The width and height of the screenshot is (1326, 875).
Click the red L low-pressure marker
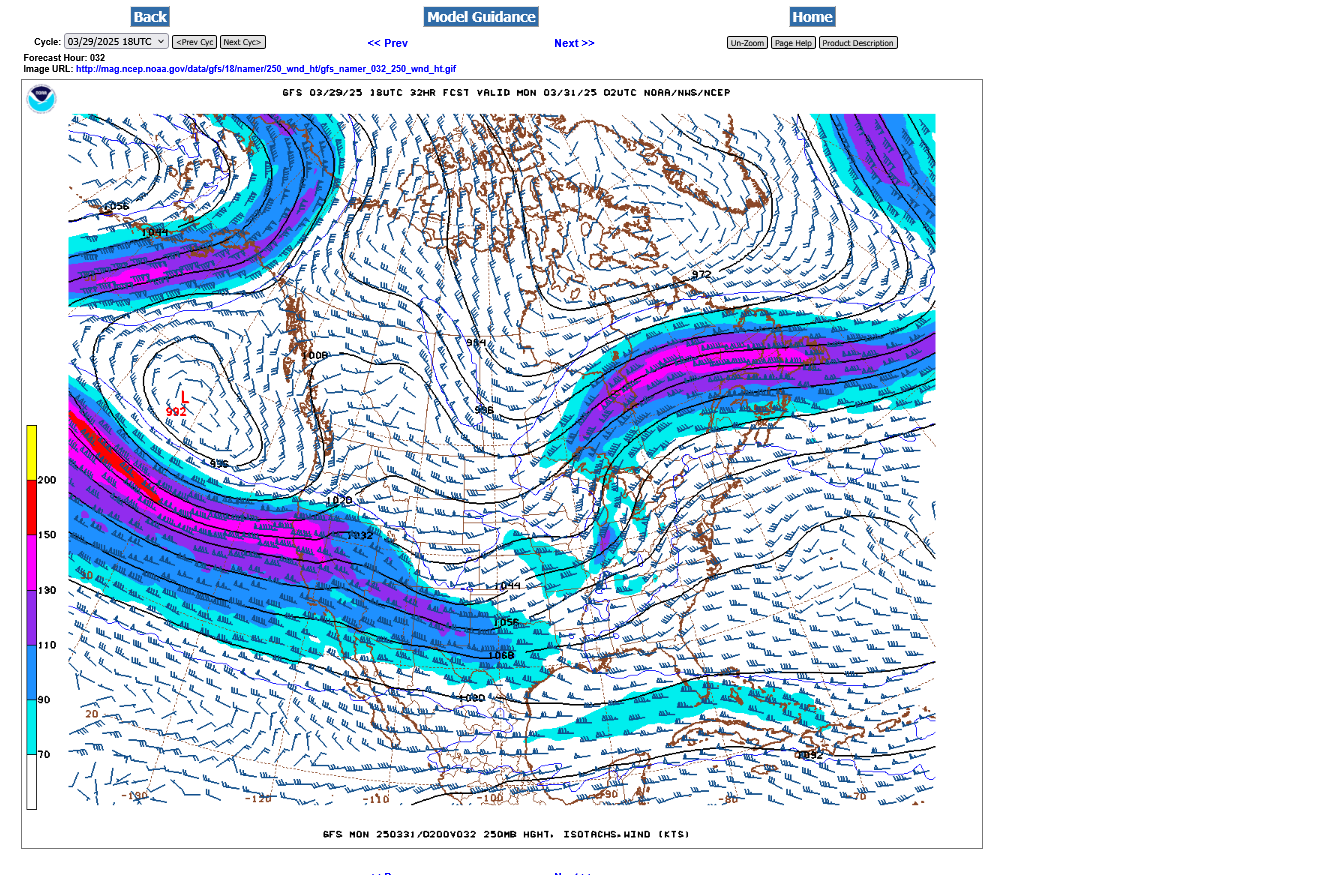184,398
